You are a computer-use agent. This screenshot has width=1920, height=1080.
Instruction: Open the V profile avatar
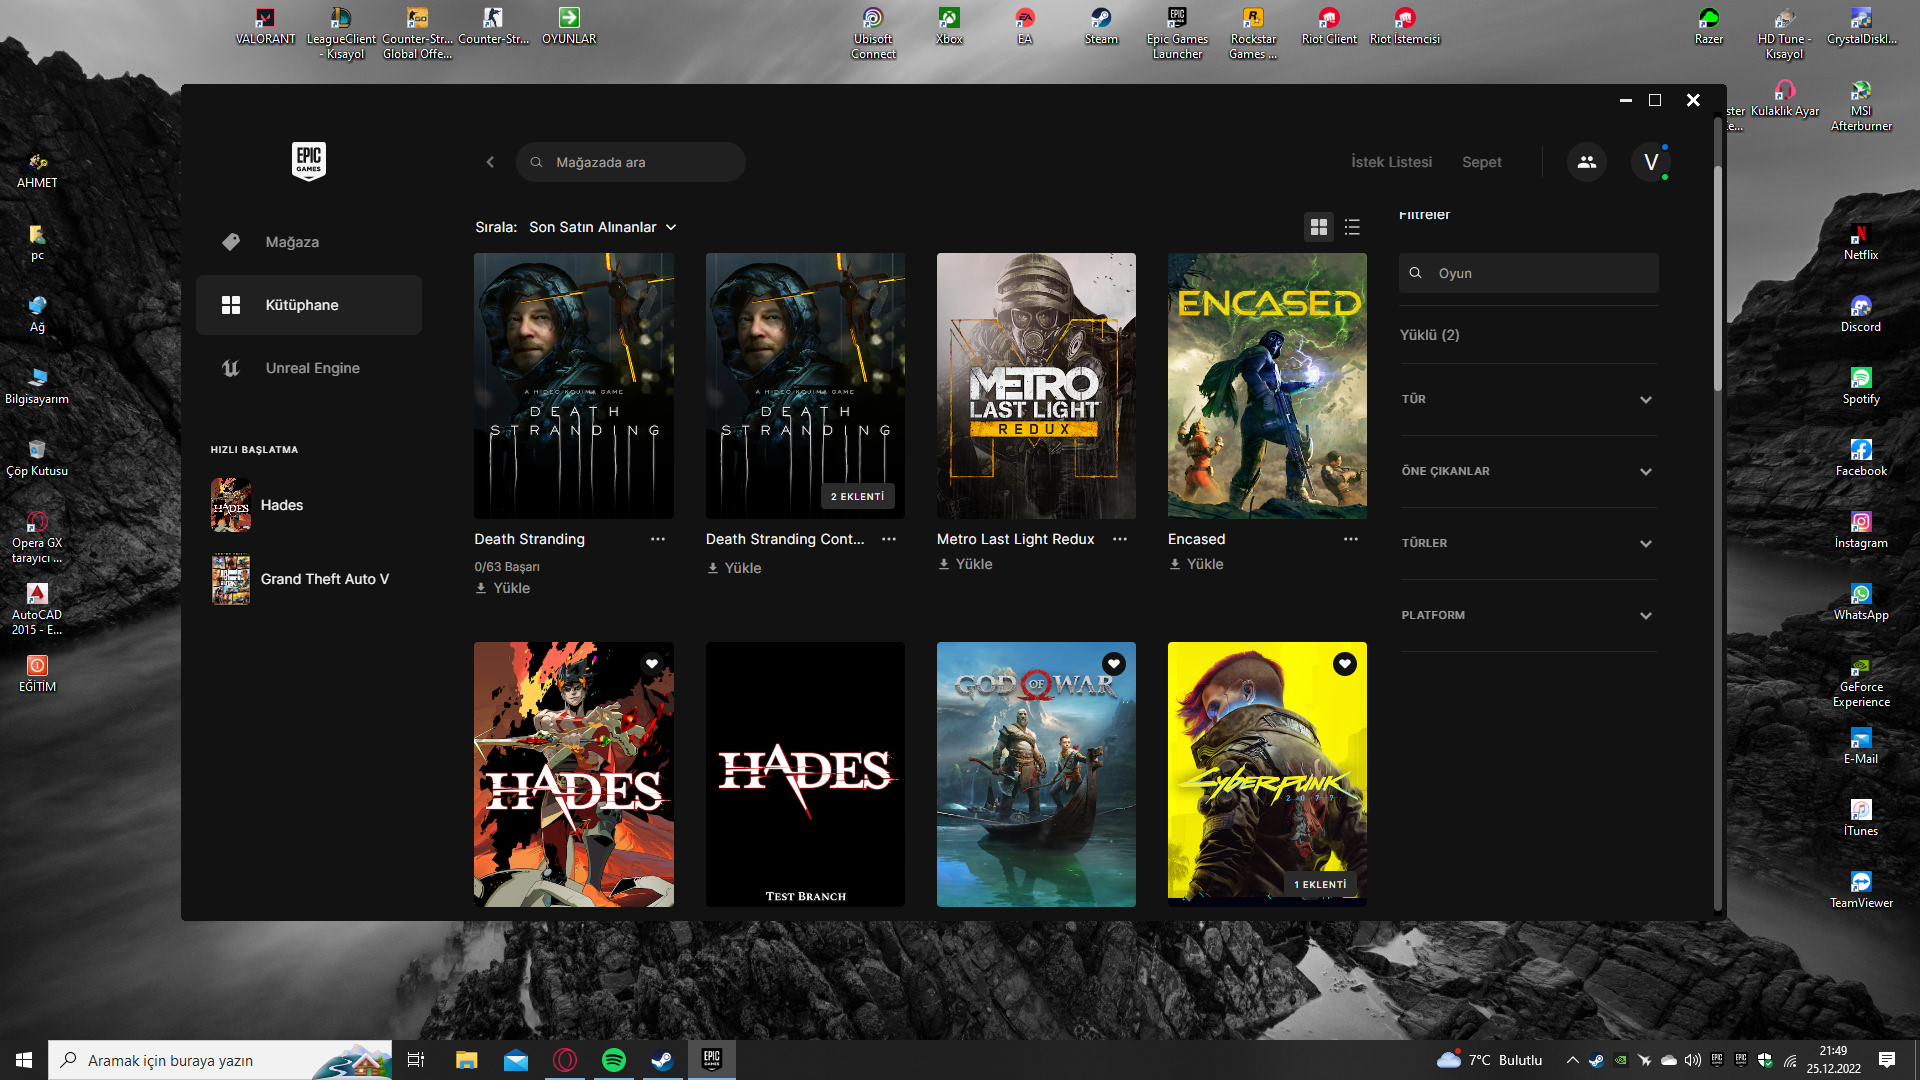tap(1651, 162)
